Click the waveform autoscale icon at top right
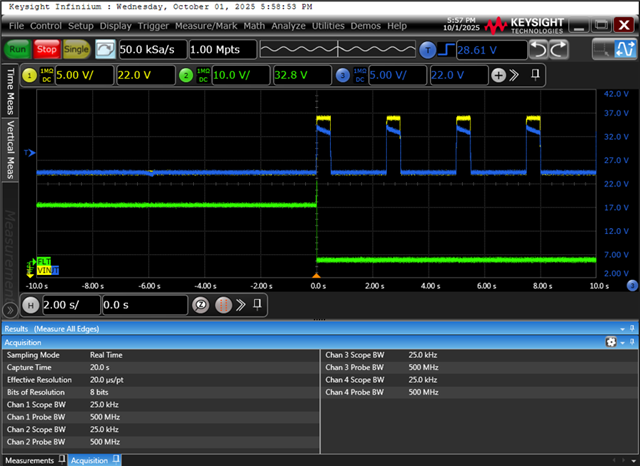Screen dimensions: 640x466 625,49
